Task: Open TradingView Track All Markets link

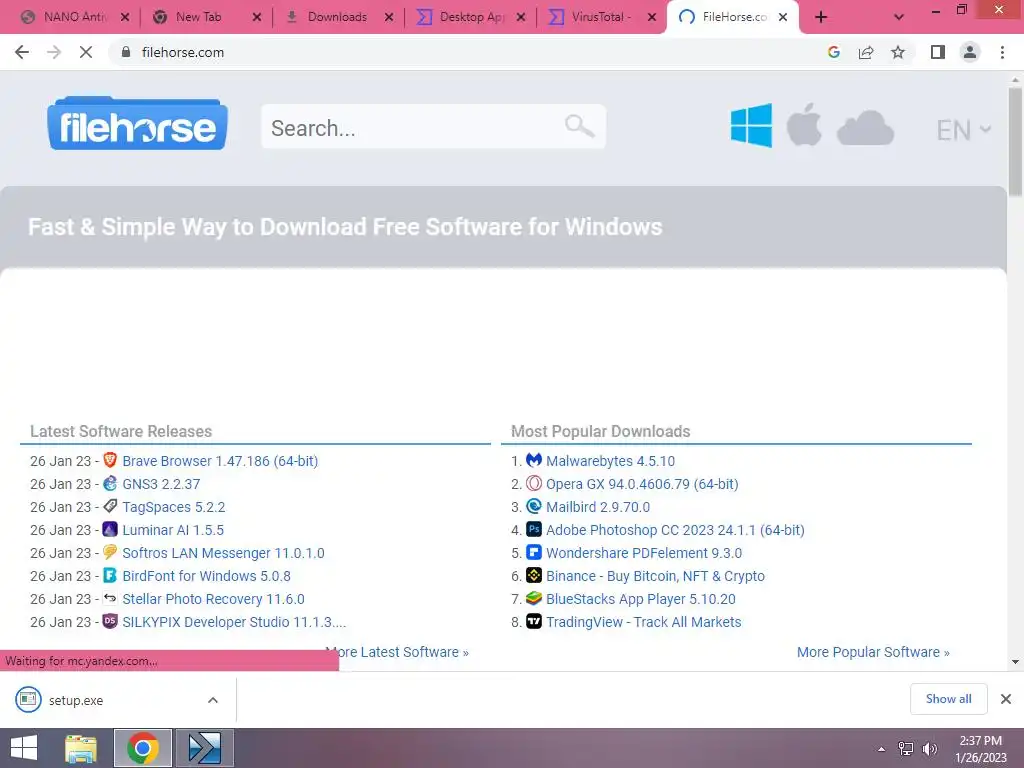Action: coord(643,622)
